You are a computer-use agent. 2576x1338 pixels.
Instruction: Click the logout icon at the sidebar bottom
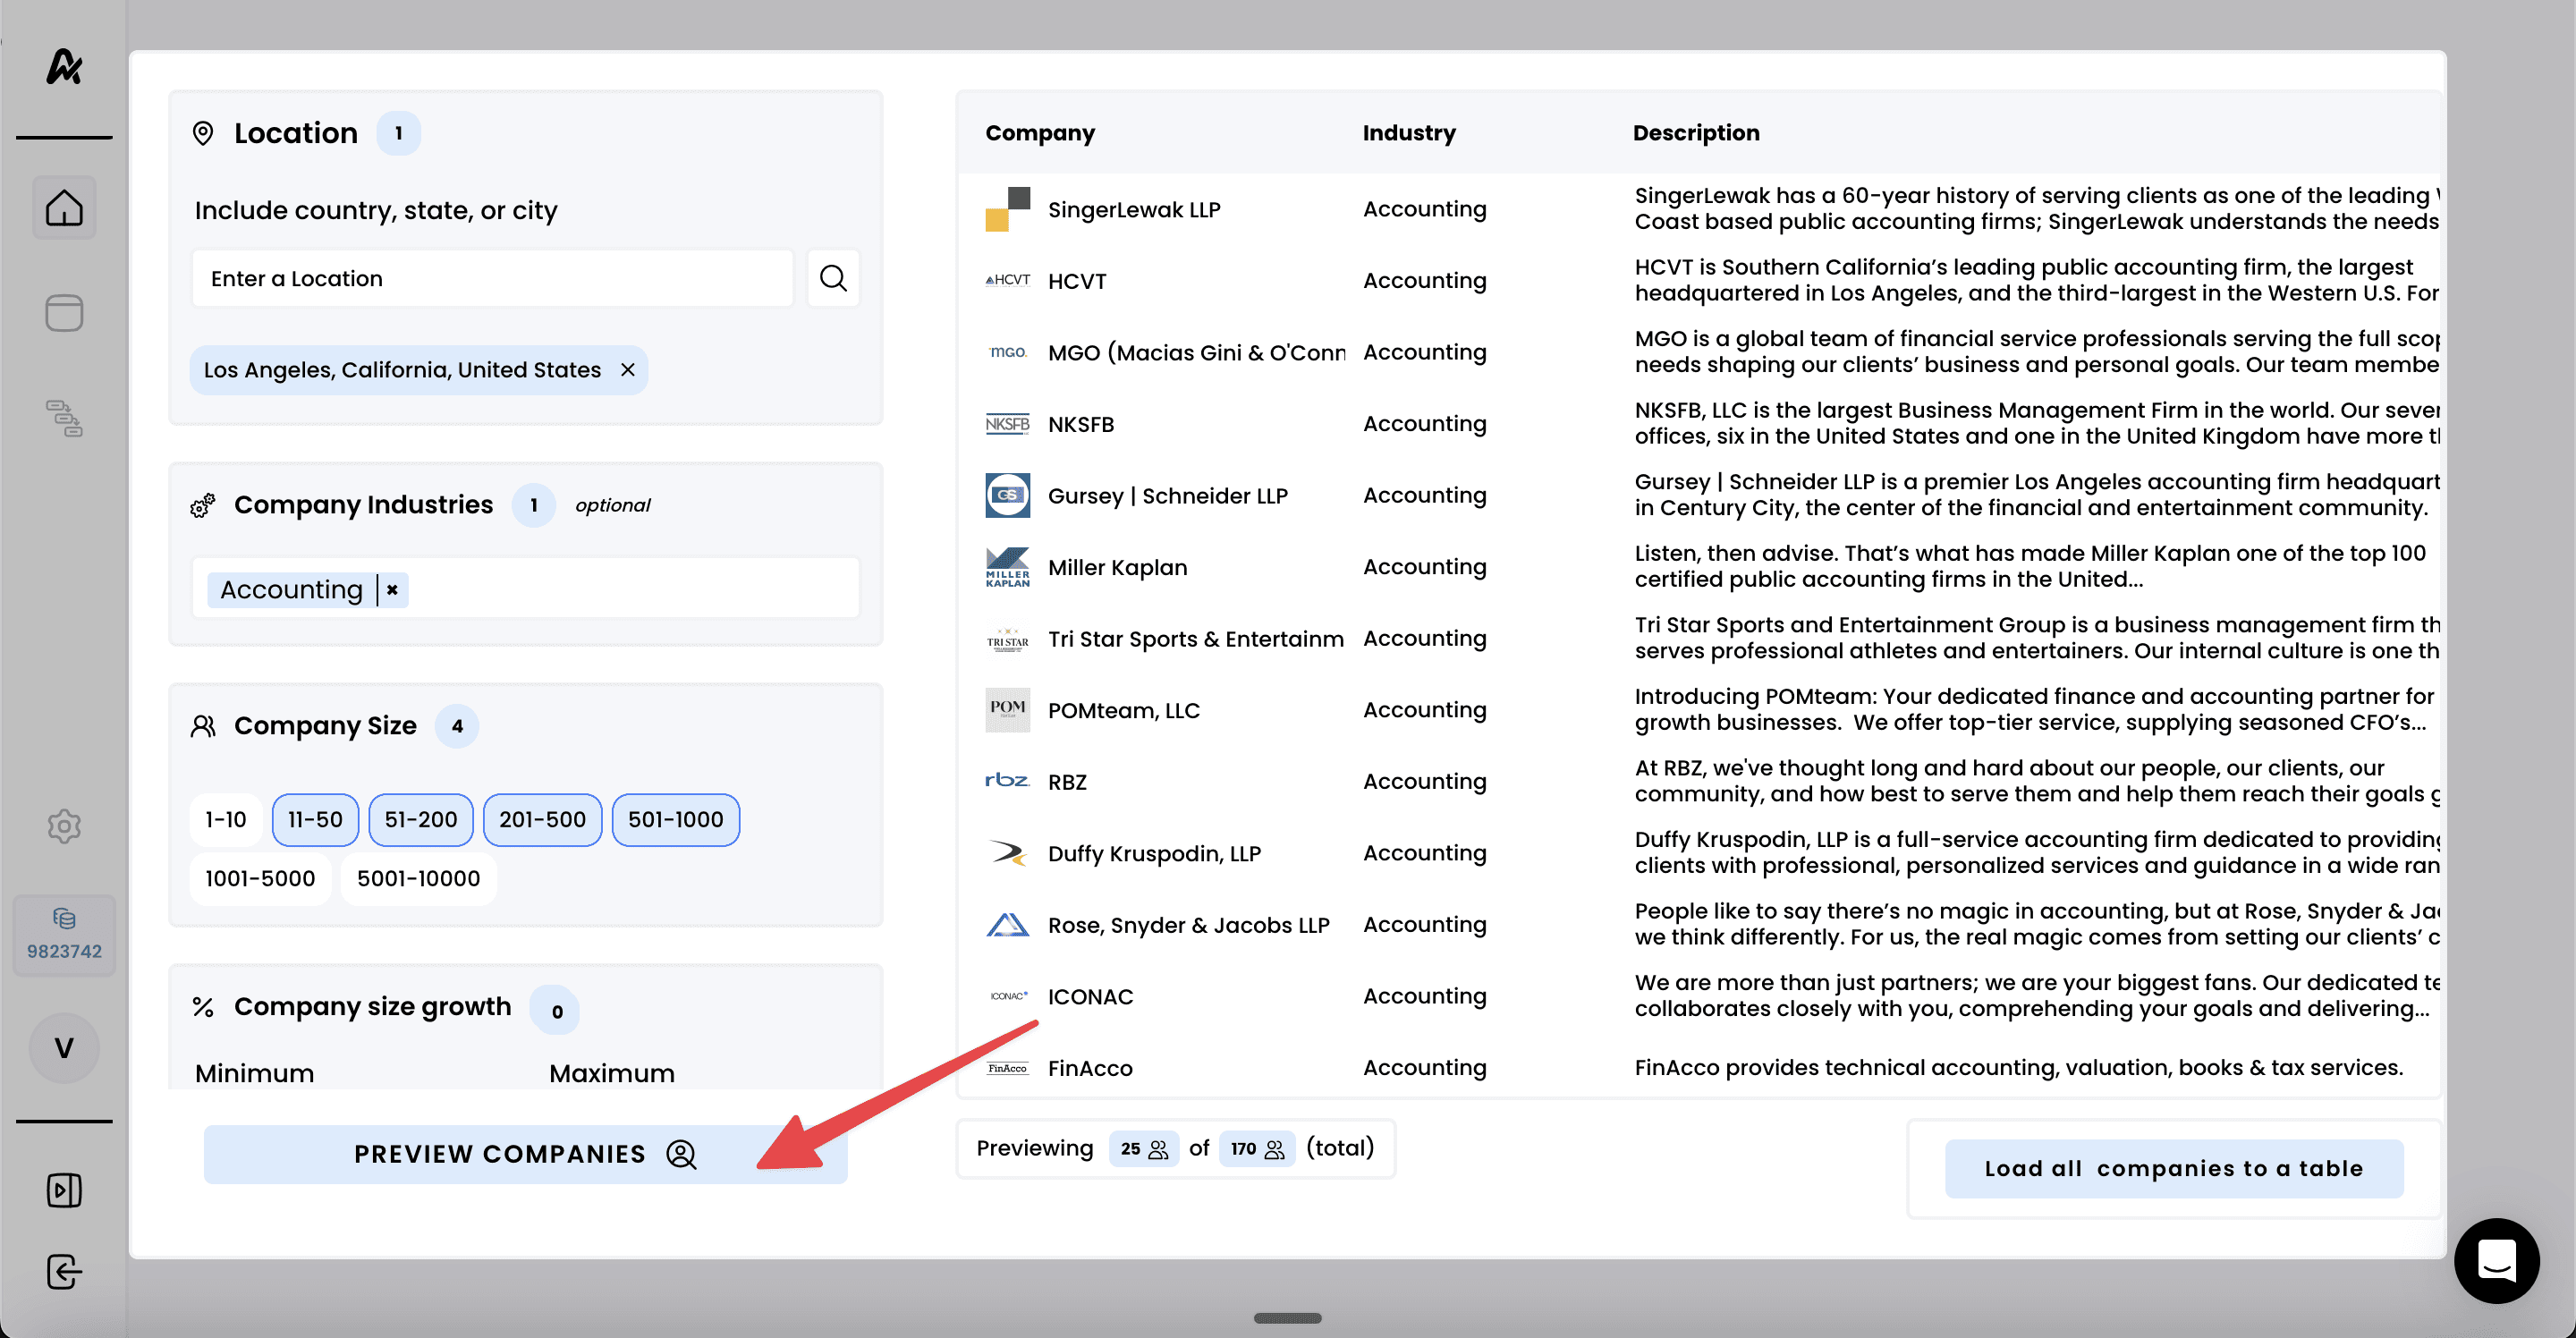tap(64, 1272)
